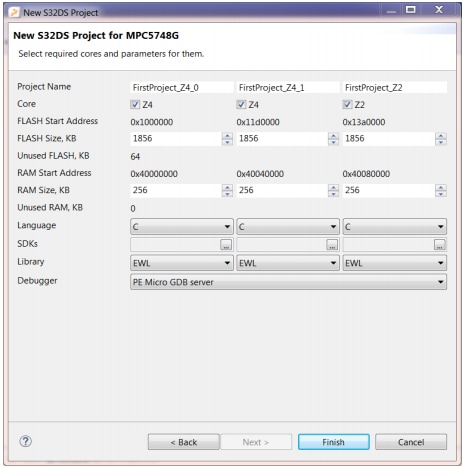Focus the FLASH Size field showing 1856 for Z2
This screenshot has width=466, height=470.
[389, 138]
